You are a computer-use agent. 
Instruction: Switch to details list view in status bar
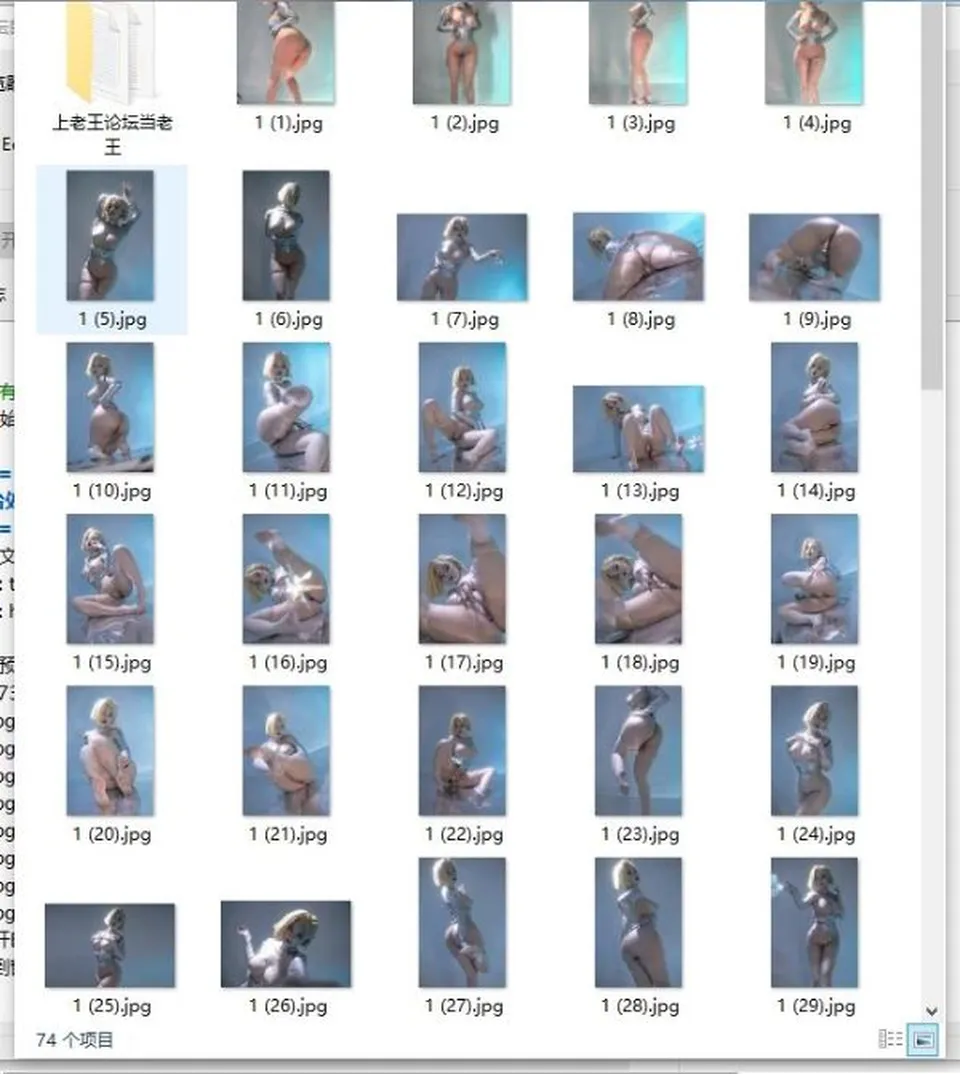[890, 1039]
